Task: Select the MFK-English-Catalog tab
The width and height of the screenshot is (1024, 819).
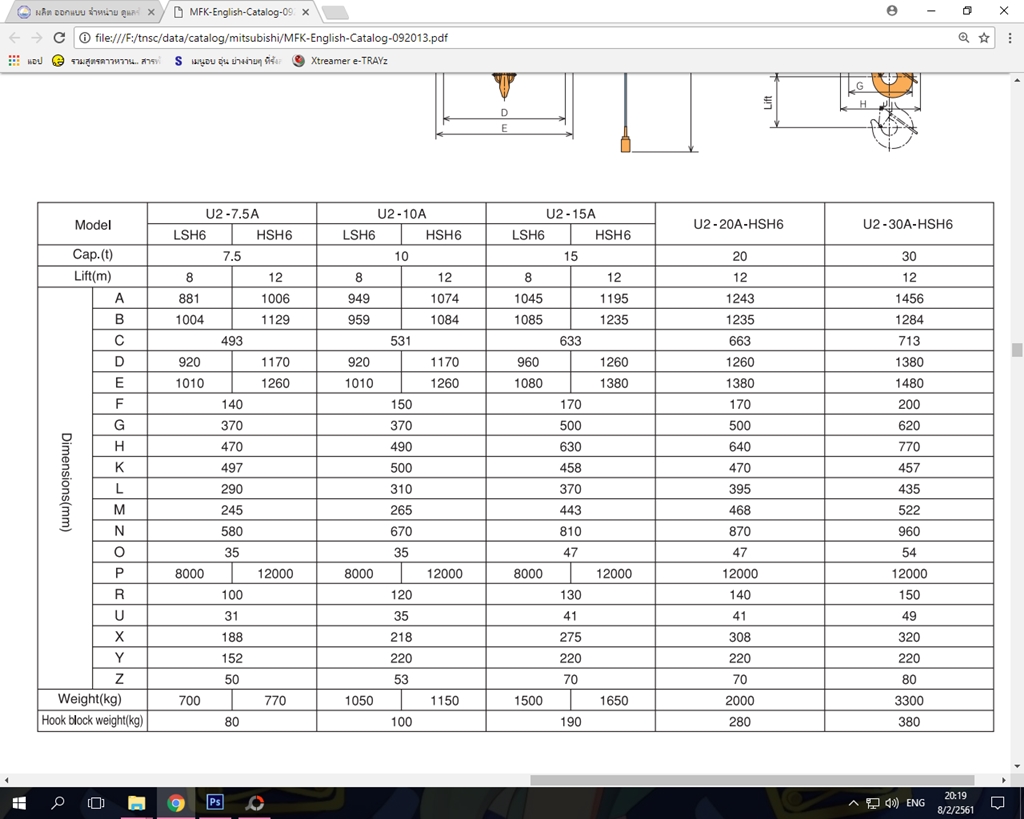Action: pyautogui.click(x=240, y=12)
